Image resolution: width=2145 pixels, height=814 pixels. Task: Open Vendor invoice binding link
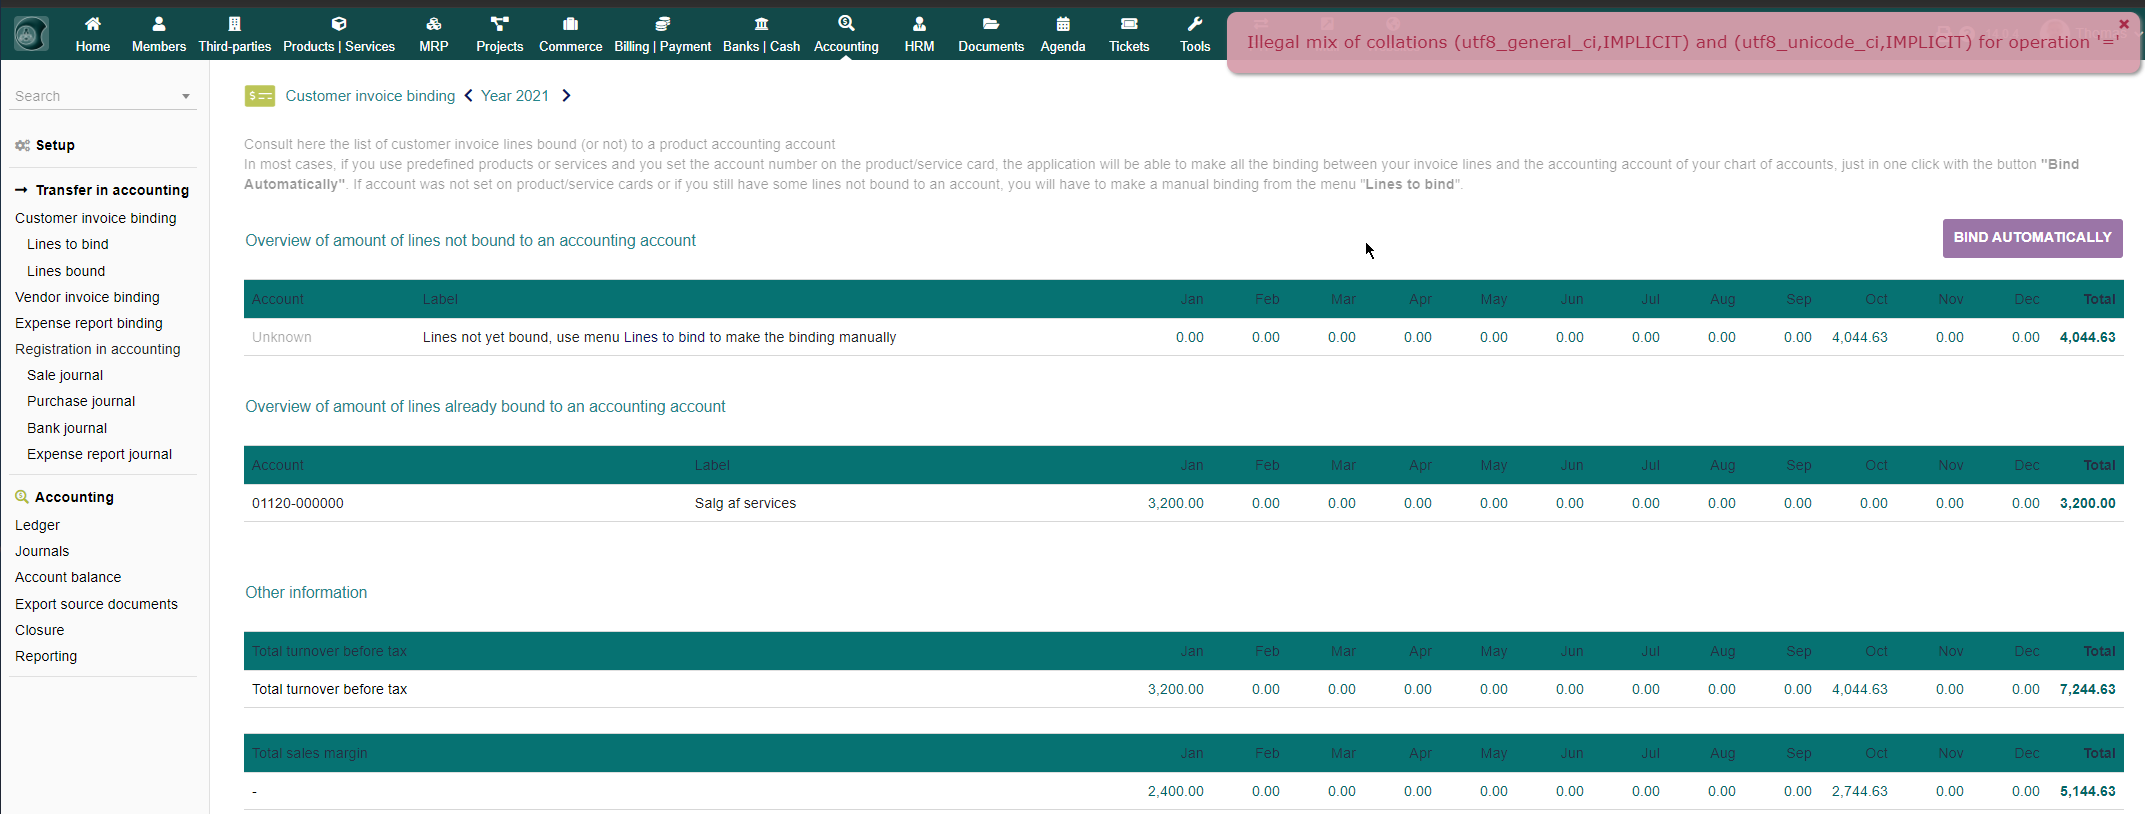pyautogui.click(x=87, y=297)
